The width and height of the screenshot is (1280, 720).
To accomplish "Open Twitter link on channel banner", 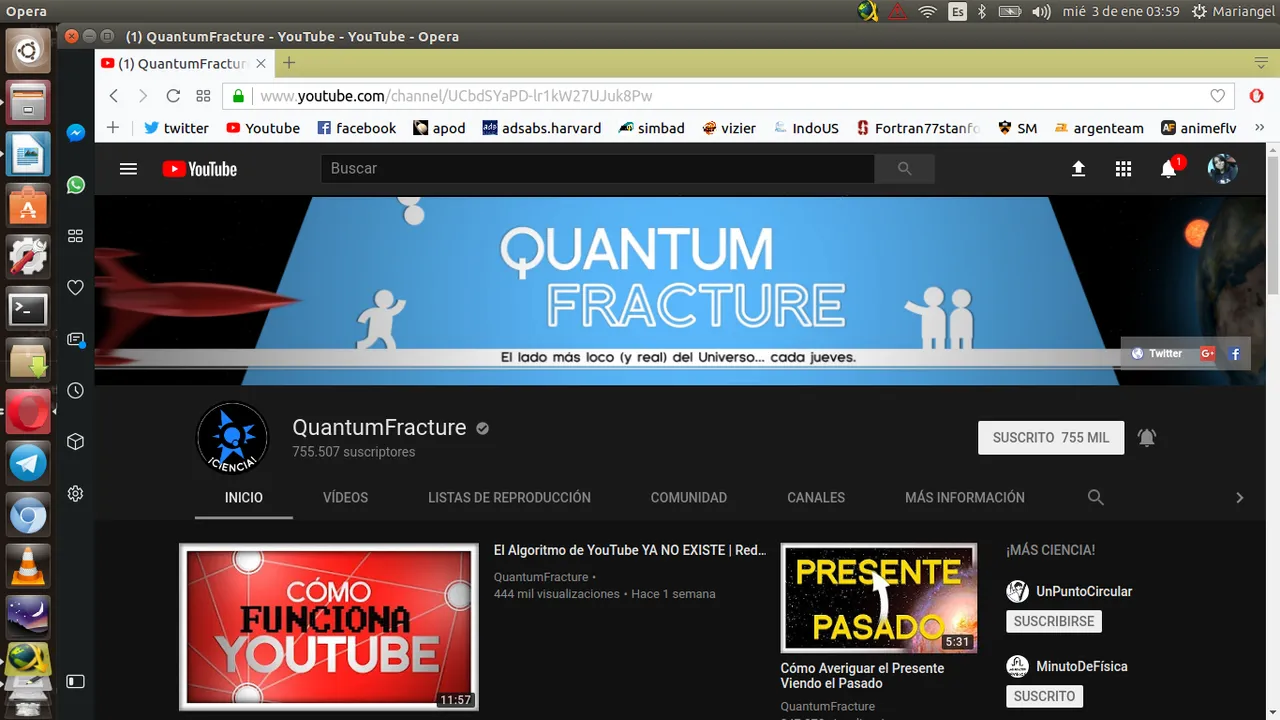I will tap(1157, 353).
